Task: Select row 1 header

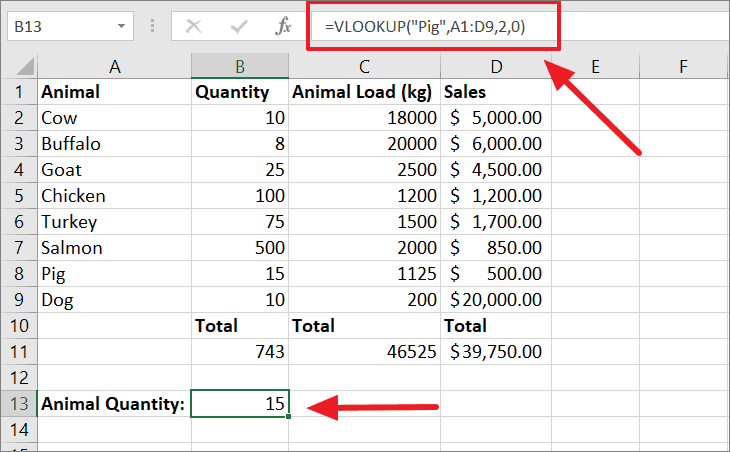Action: coord(19,92)
